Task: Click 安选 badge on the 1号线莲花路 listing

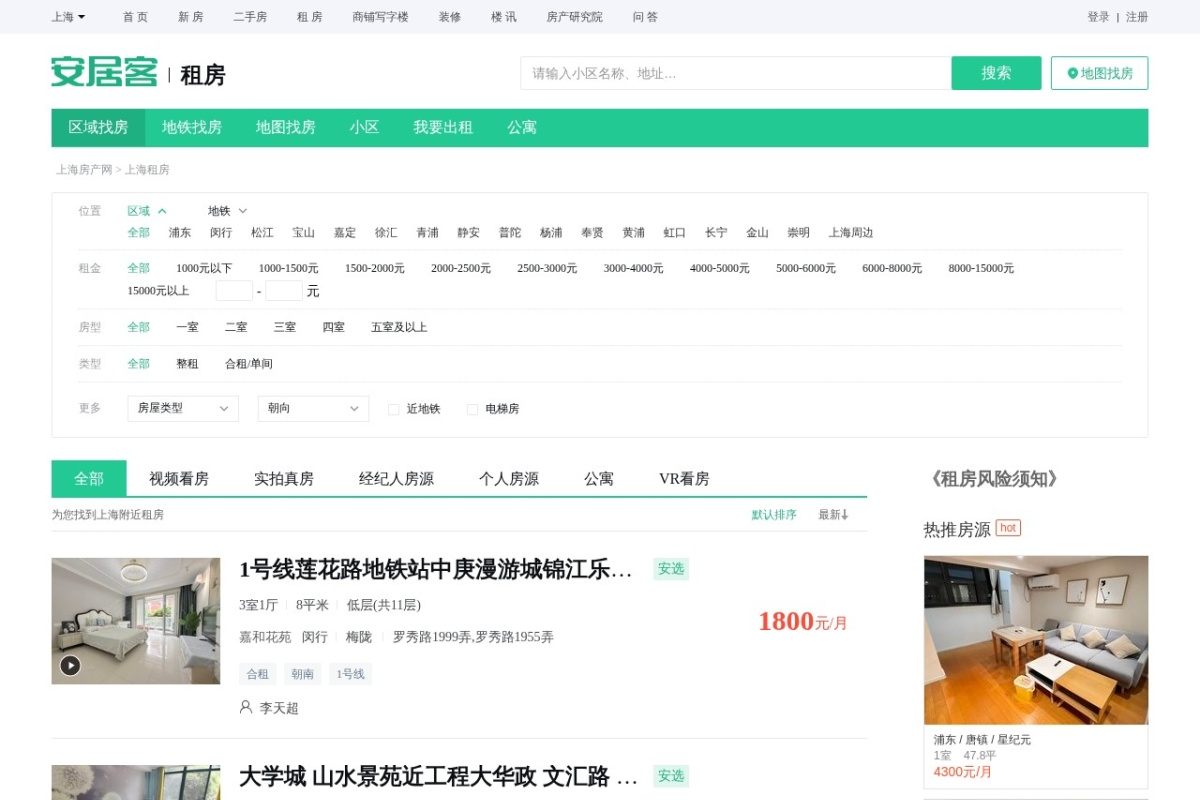Action: tap(671, 569)
